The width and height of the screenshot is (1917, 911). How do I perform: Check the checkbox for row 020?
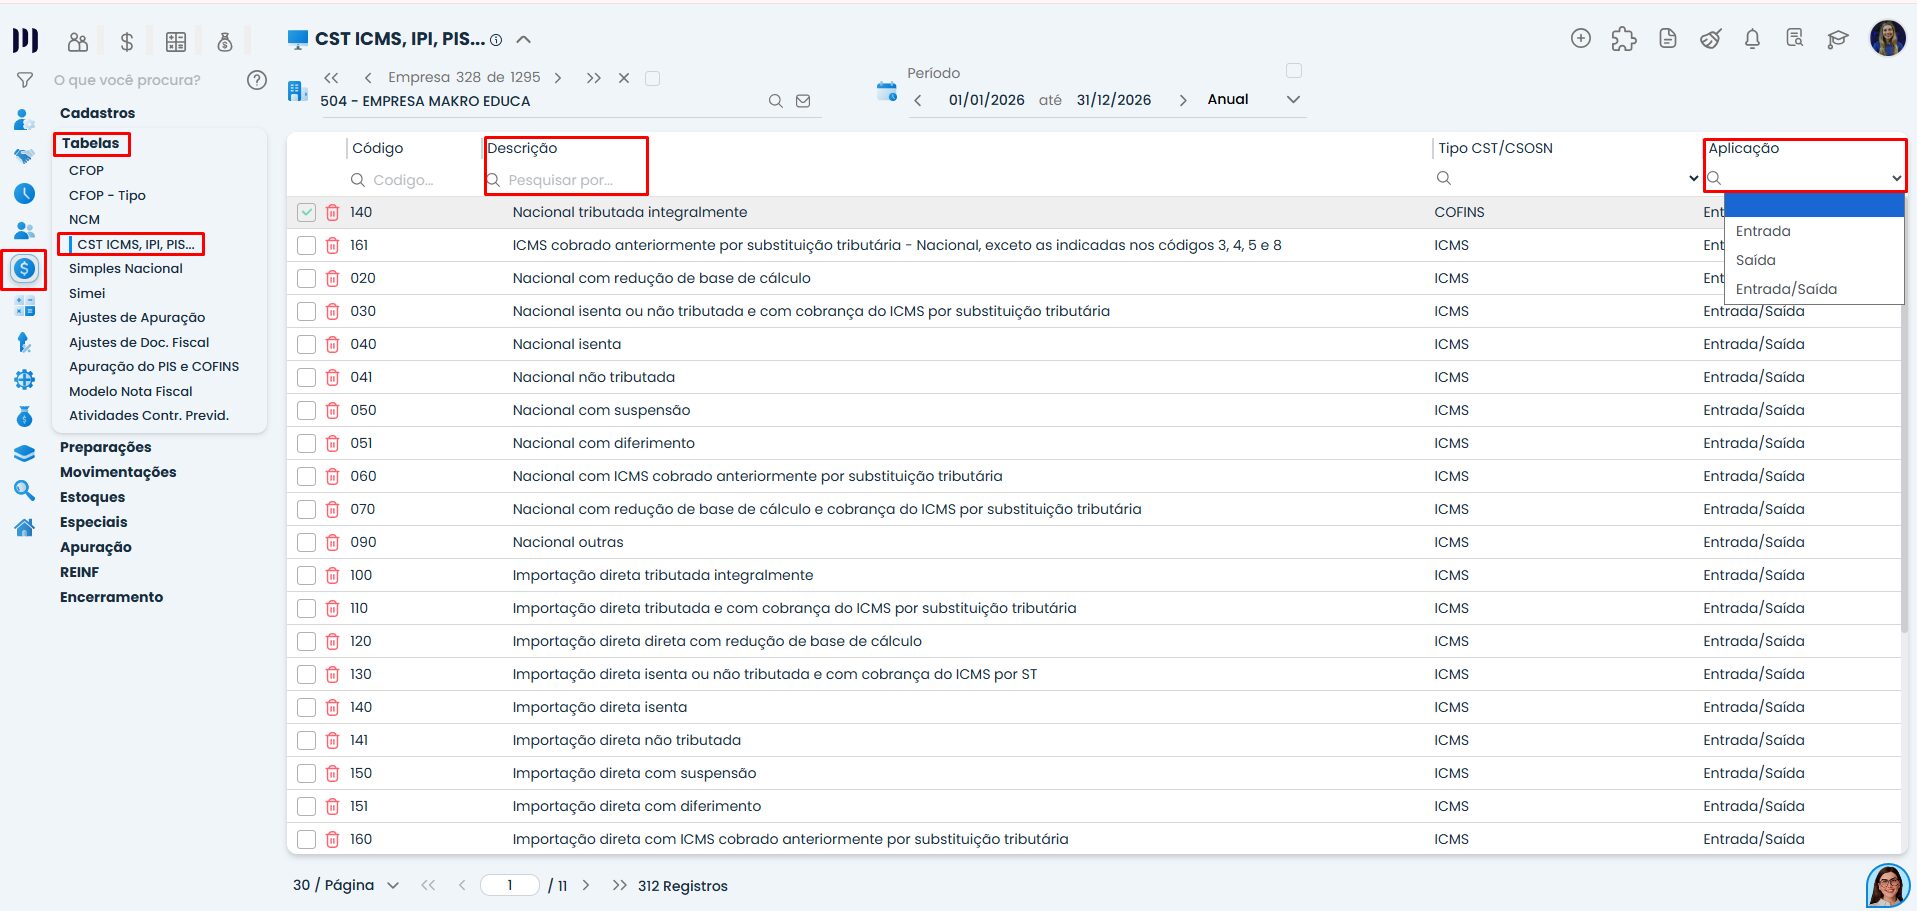(307, 279)
